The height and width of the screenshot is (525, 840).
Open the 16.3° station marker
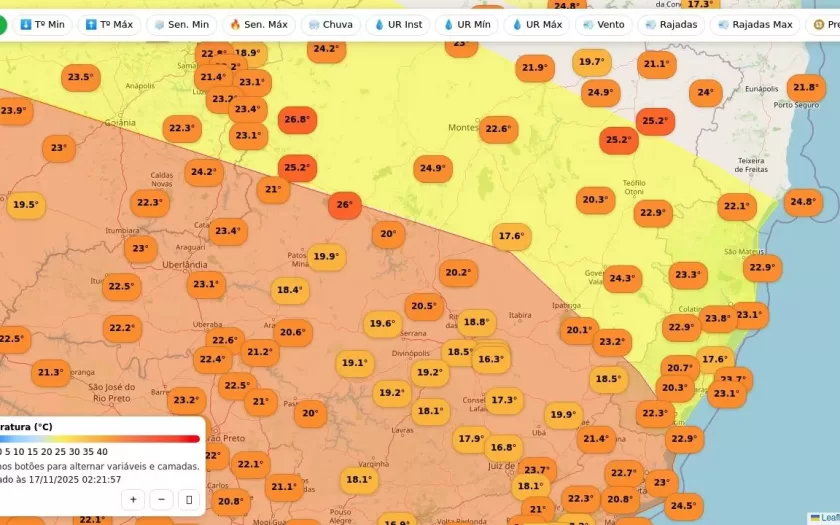491,359
